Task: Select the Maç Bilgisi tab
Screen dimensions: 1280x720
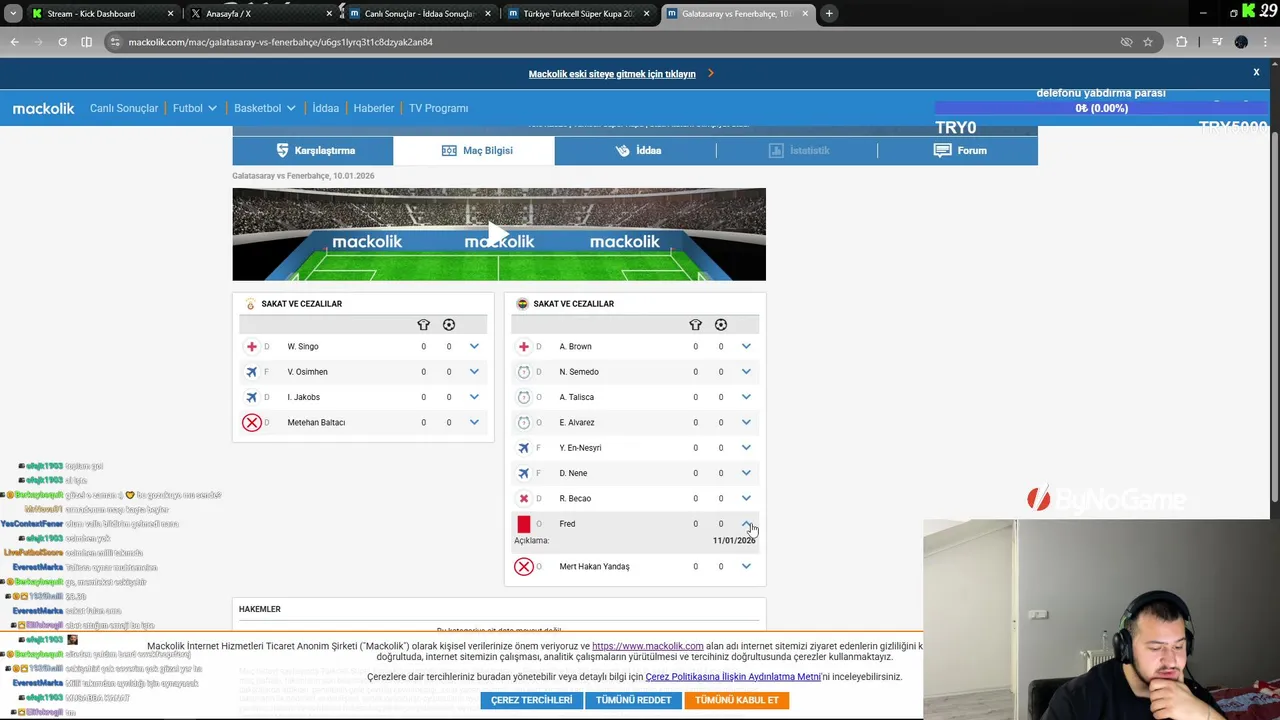Action: pyautogui.click(x=474, y=150)
